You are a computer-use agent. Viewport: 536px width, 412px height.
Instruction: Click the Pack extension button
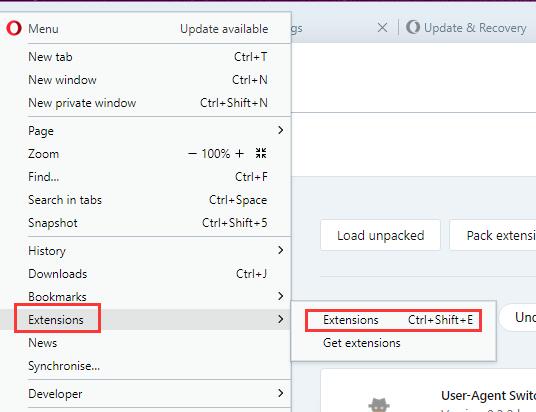coord(493,236)
